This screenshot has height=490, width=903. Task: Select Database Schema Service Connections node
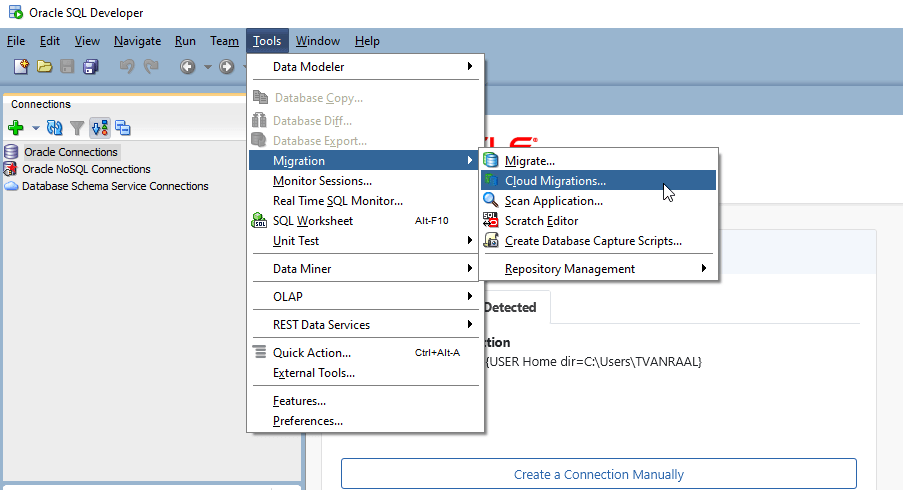(x=115, y=186)
